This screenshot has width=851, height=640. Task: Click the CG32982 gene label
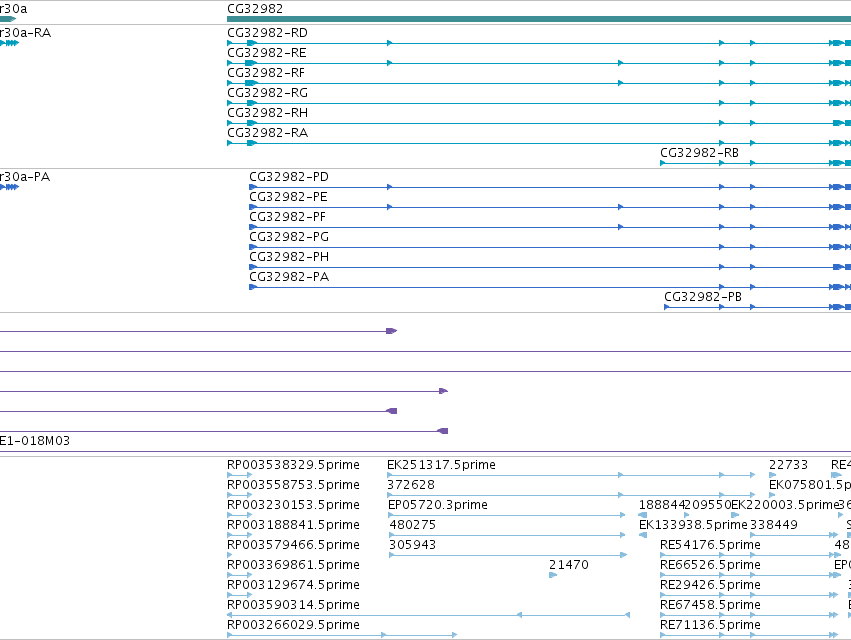click(255, 9)
